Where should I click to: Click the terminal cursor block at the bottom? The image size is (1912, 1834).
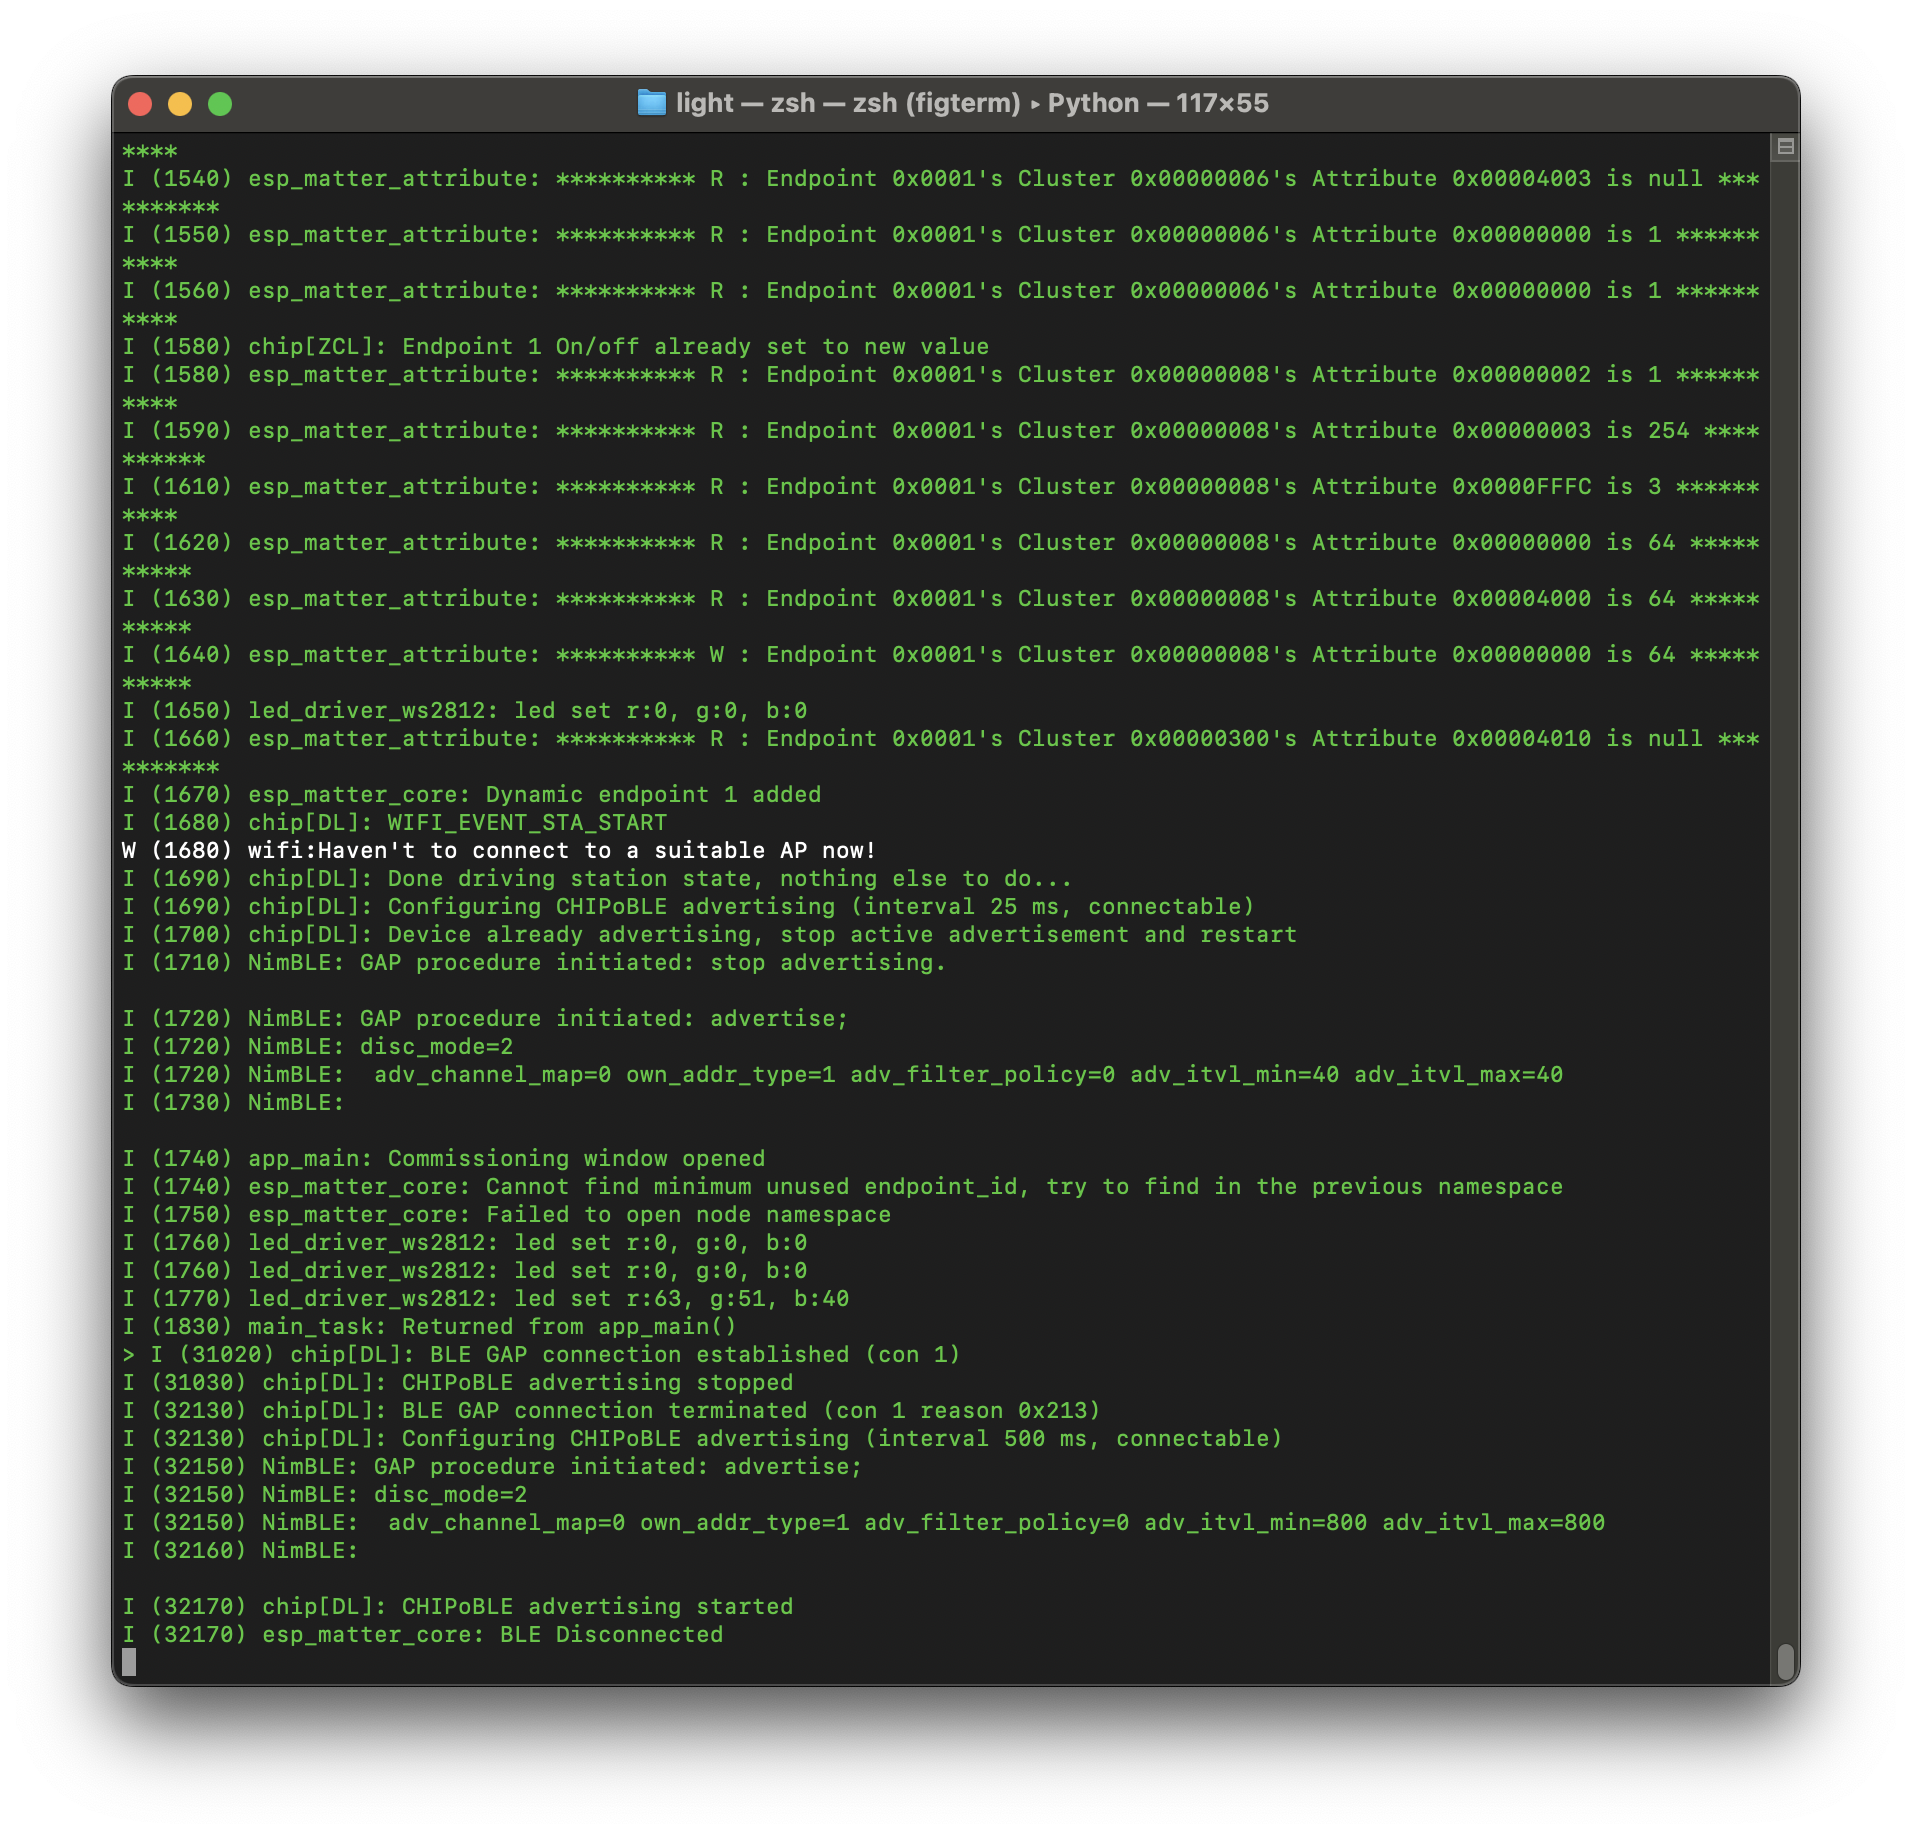coord(129,1662)
